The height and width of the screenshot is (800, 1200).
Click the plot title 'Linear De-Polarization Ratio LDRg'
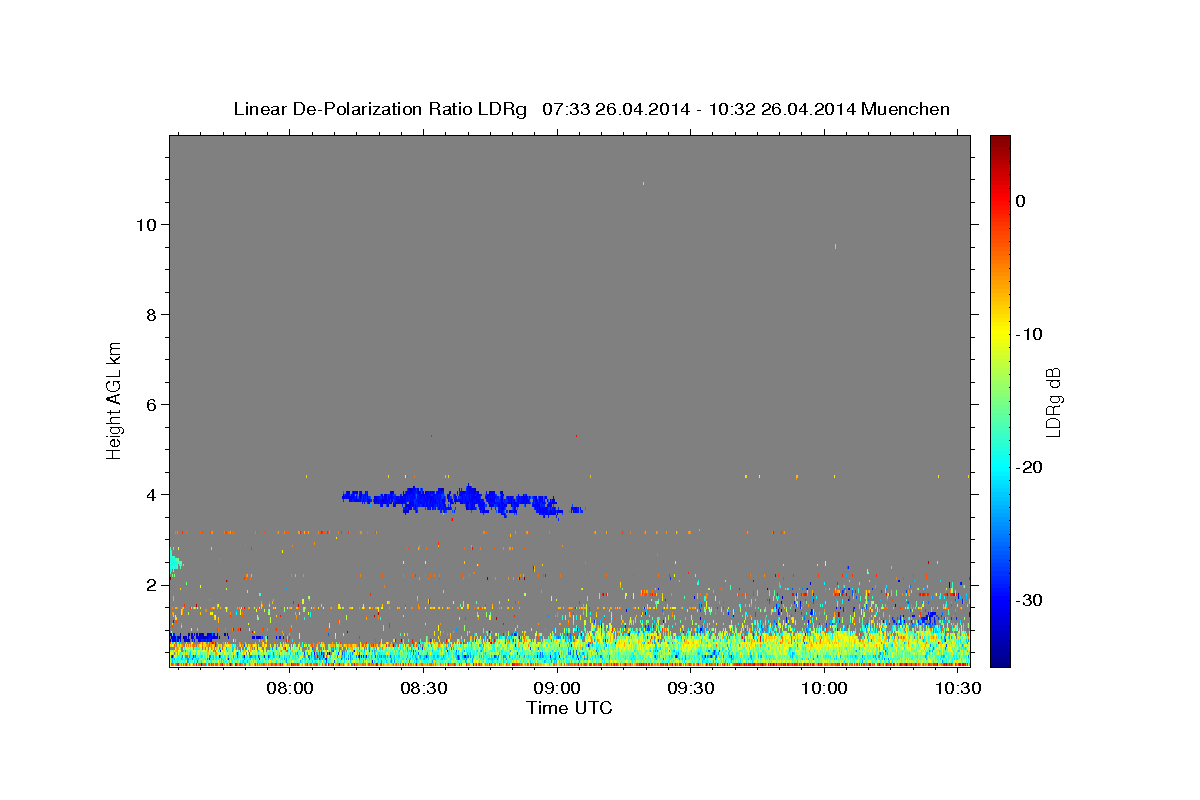pos(379,109)
